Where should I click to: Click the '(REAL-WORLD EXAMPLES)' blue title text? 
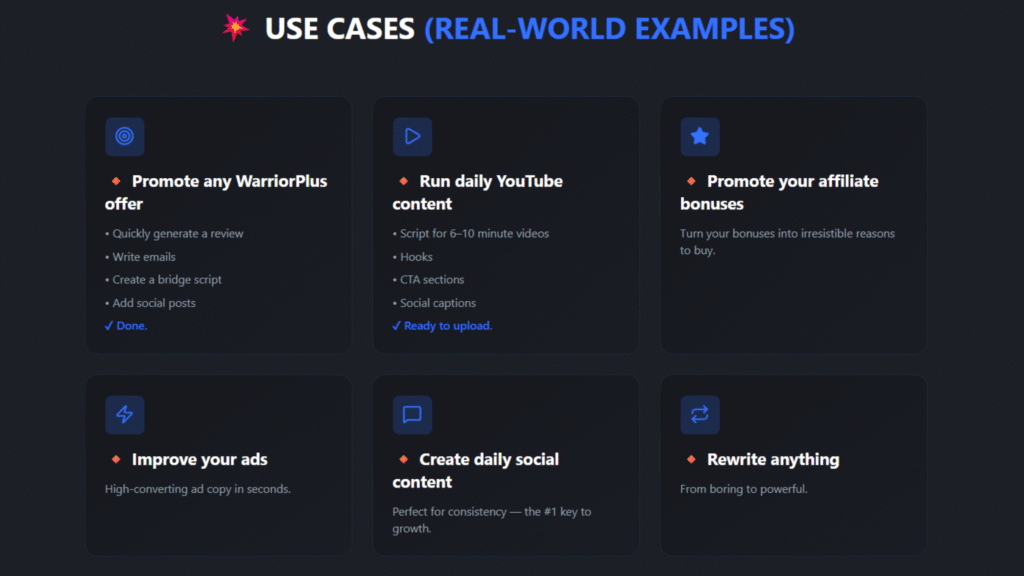[x=609, y=29]
